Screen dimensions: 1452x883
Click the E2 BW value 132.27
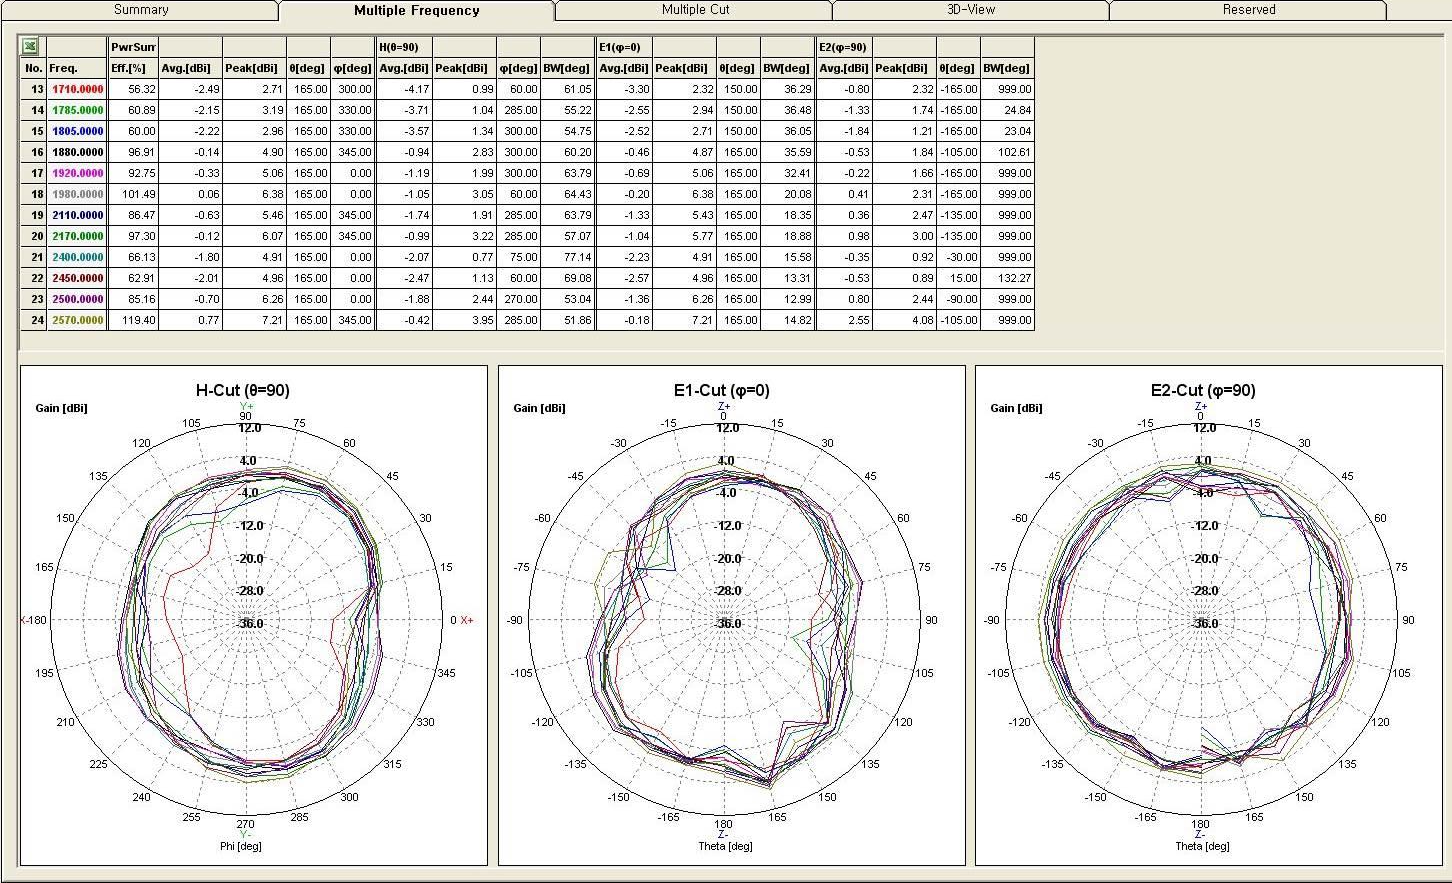tap(1007, 278)
